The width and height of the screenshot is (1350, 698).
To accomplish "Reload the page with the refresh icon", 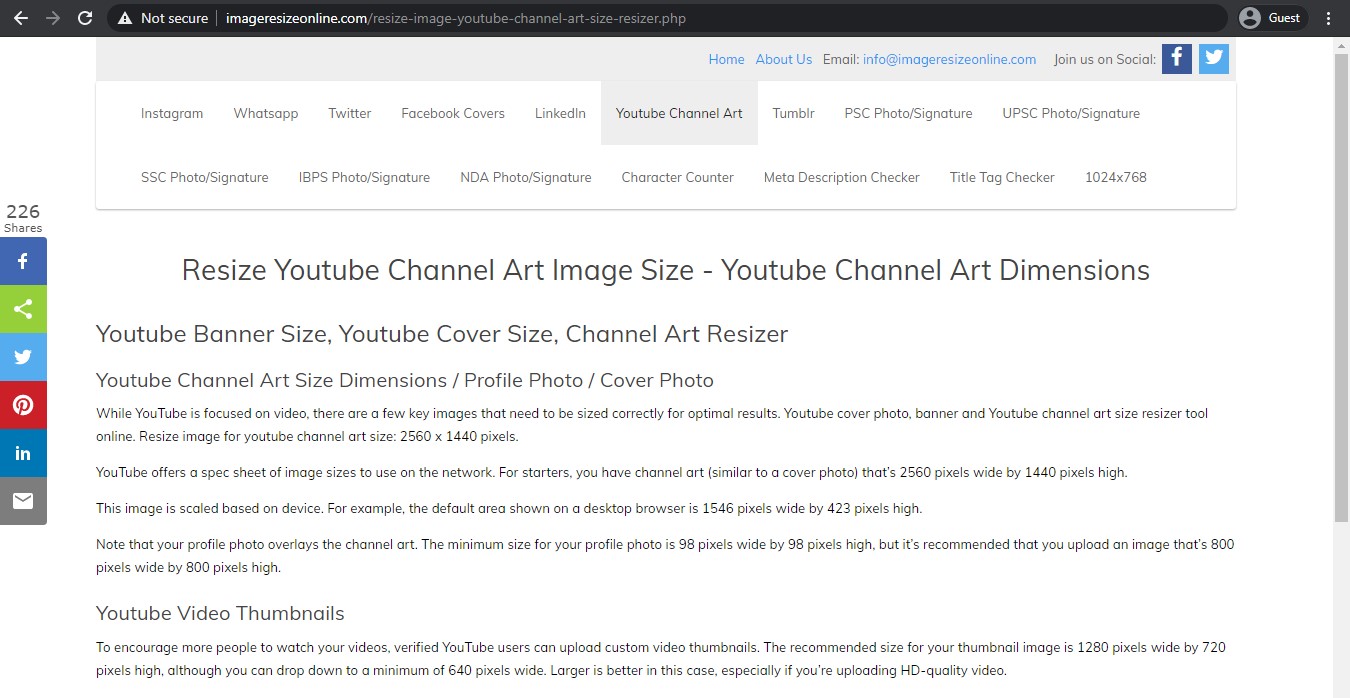I will click(85, 18).
